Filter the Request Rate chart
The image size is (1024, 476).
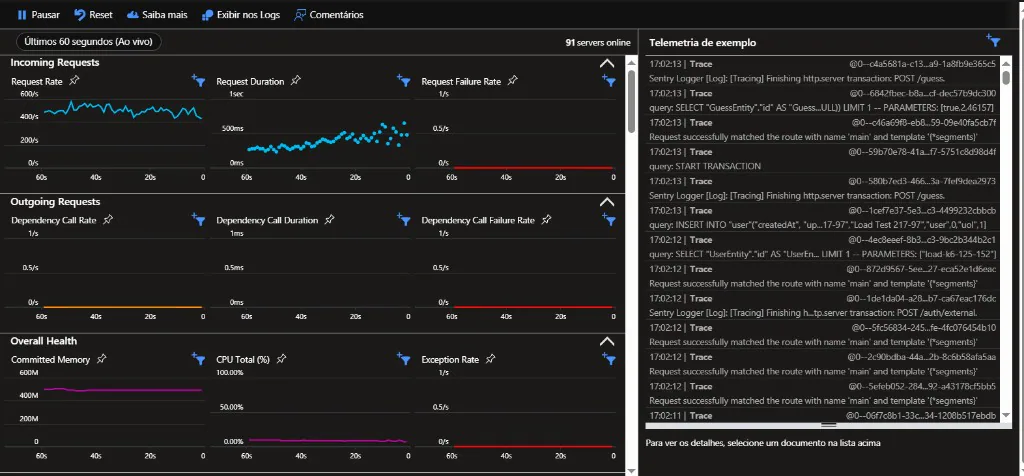(199, 80)
